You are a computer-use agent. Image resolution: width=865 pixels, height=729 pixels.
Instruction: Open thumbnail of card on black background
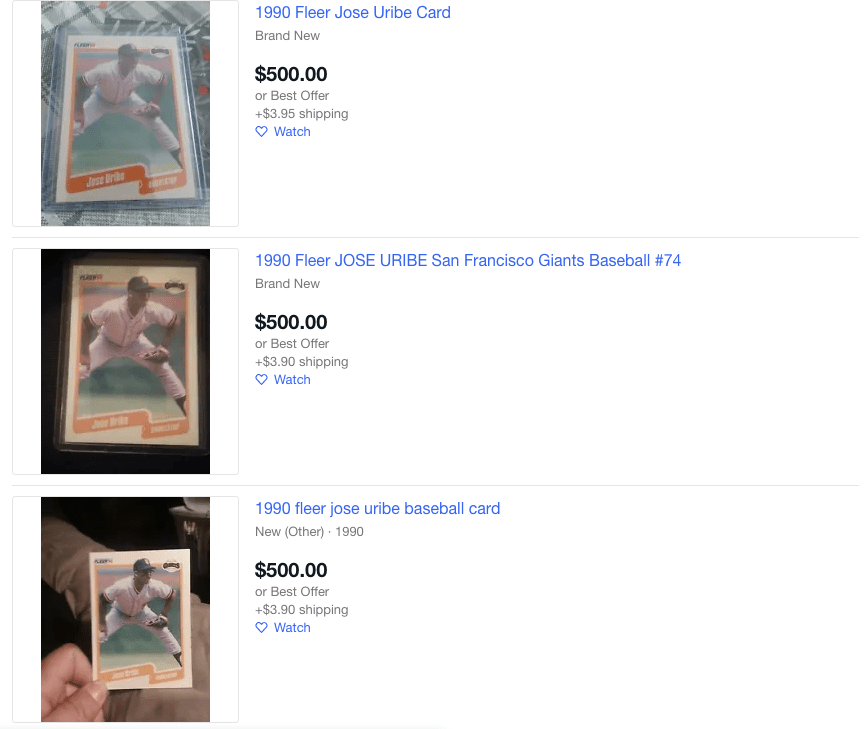(125, 361)
